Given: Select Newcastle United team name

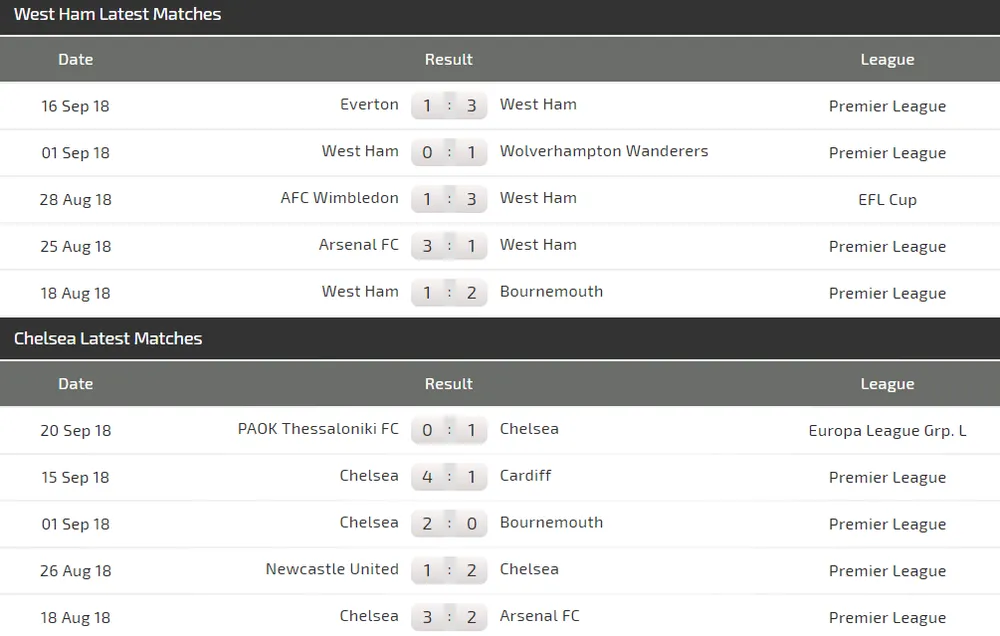Looking at the screenshot, I should coord(332,569).
